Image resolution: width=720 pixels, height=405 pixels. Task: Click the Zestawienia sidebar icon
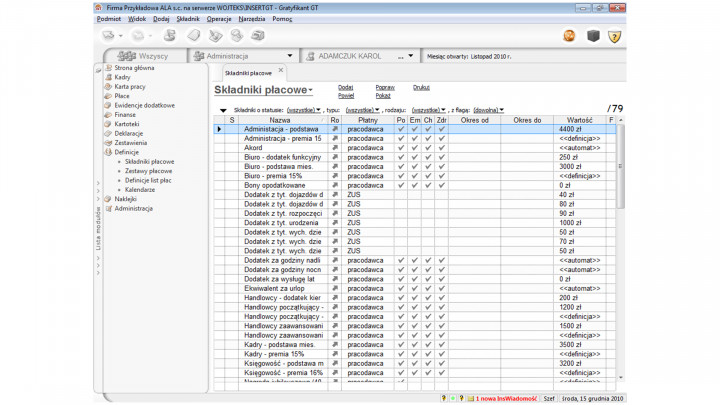click(109, 143)
